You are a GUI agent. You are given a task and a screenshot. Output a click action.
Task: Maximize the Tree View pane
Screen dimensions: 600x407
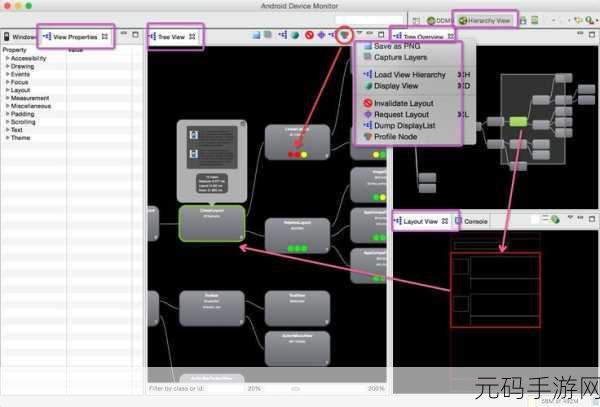381,34
